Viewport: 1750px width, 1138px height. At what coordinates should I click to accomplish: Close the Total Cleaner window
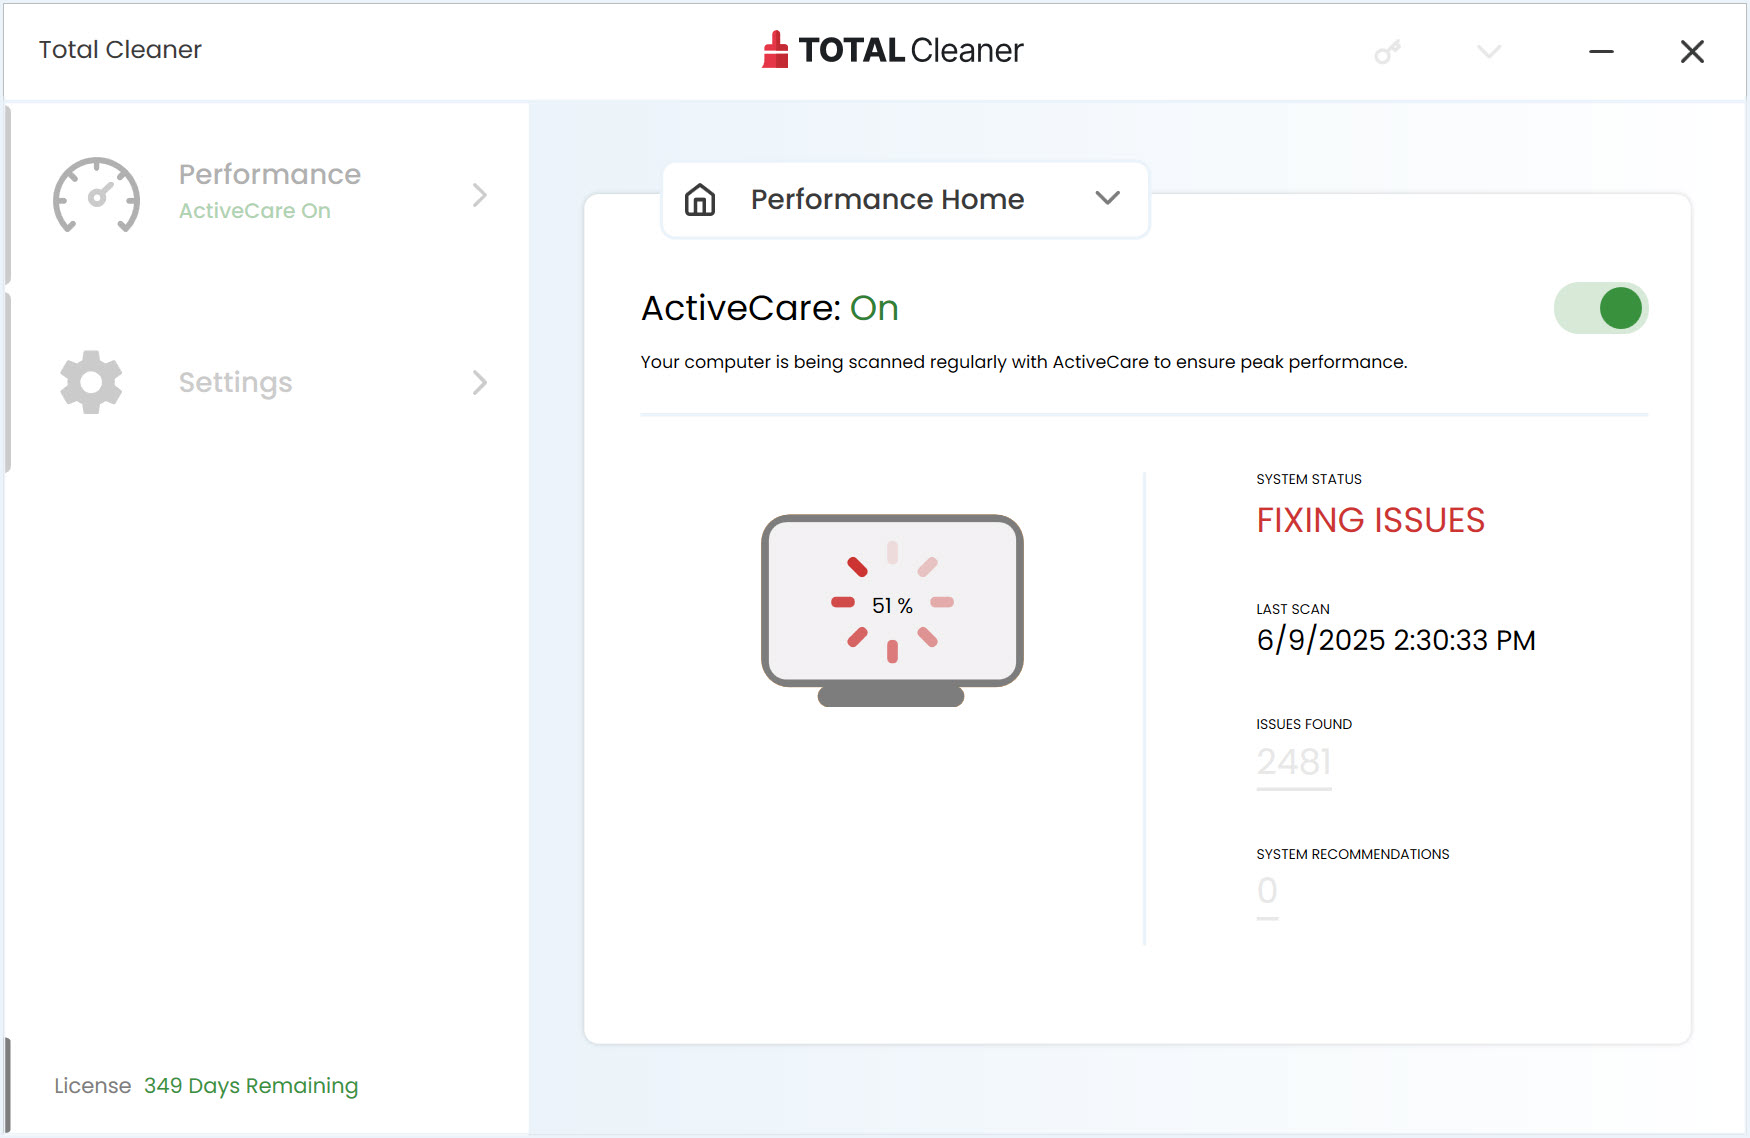pyautogui.click(x=1692, y=52)
